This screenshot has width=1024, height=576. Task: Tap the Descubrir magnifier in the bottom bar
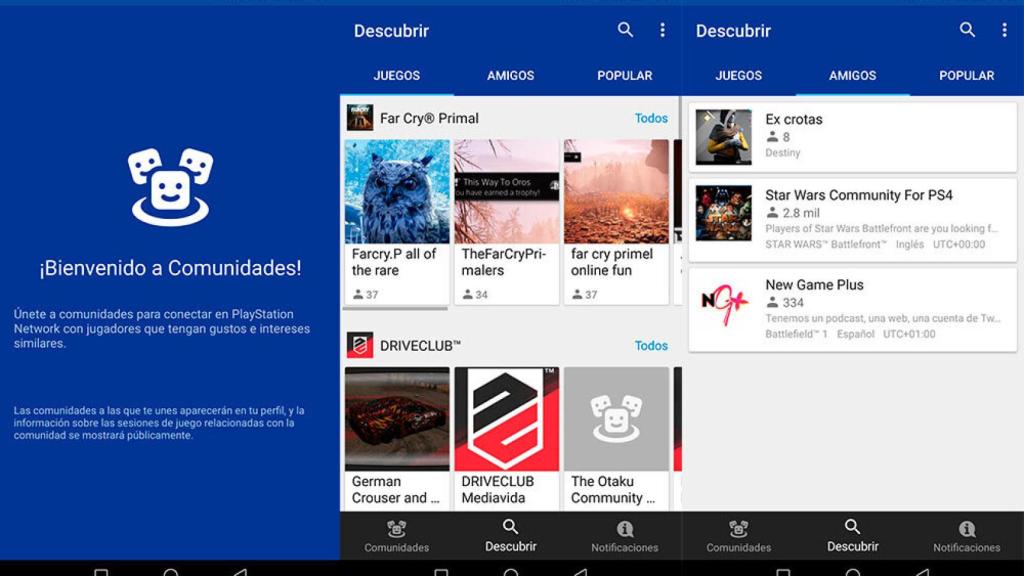coord(510,535)
